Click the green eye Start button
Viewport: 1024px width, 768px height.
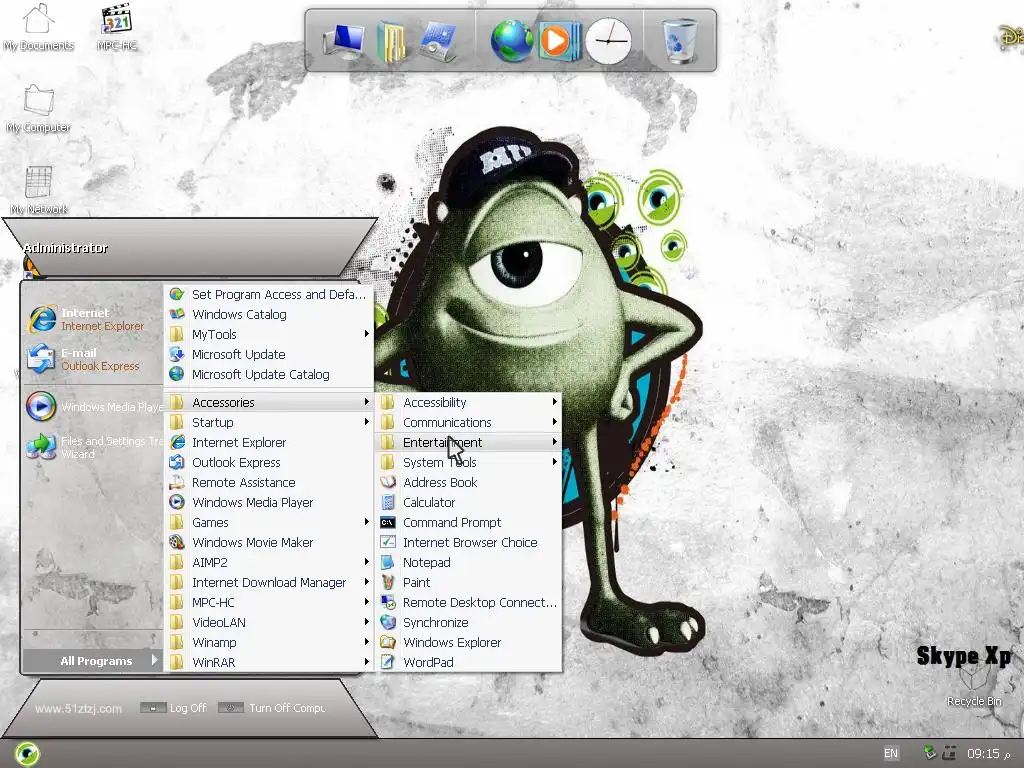(26, 754)
